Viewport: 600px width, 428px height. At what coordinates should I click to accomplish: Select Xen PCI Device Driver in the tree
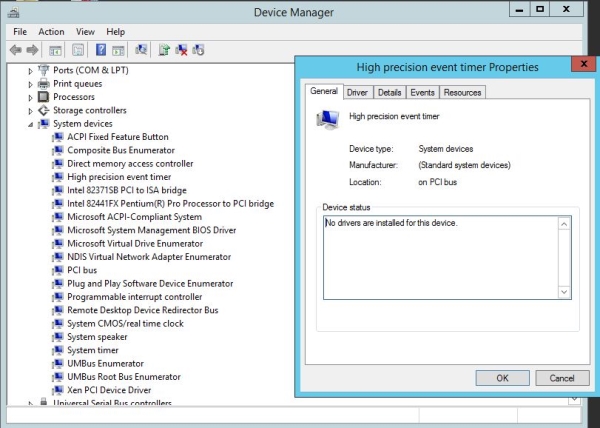click(x=109, y=390)
